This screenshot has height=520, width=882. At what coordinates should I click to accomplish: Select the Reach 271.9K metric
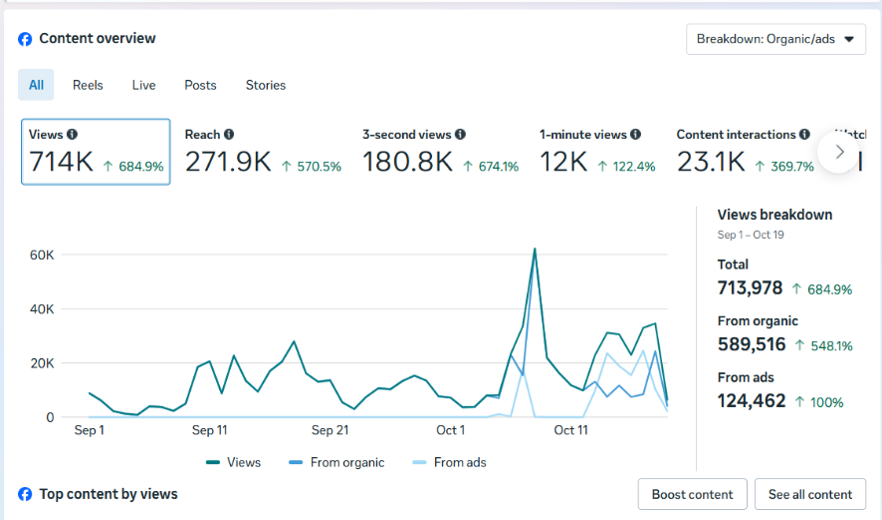point(263,152)
